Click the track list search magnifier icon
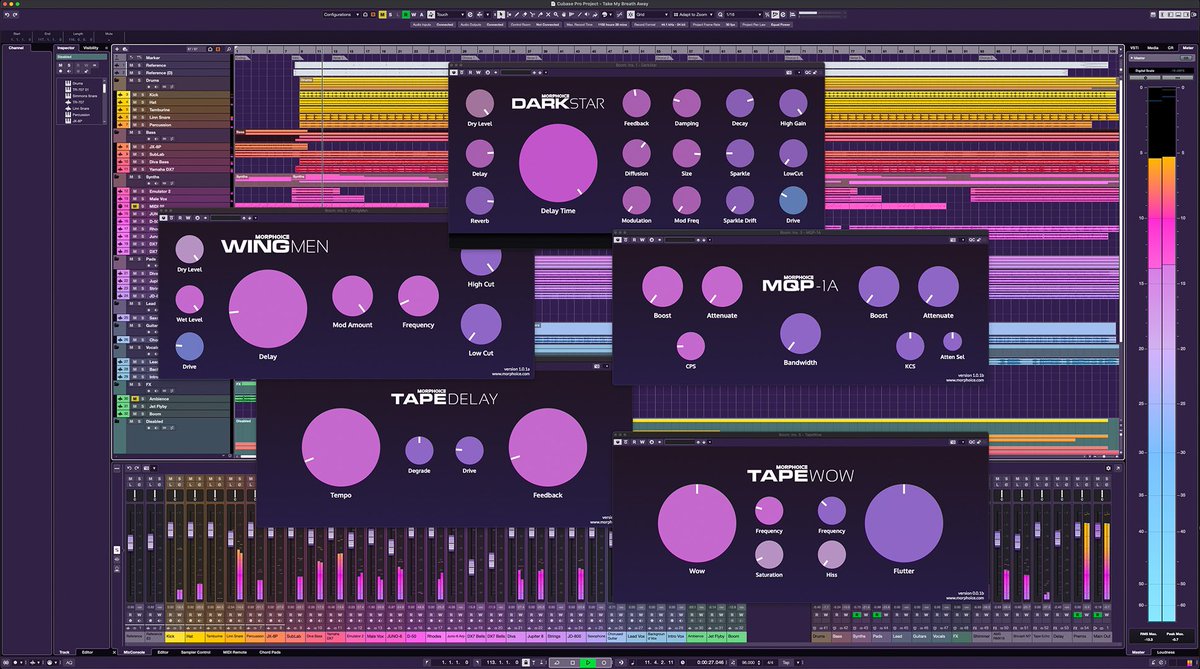This screenshot has width=1200, height=669. coord(229,49)
